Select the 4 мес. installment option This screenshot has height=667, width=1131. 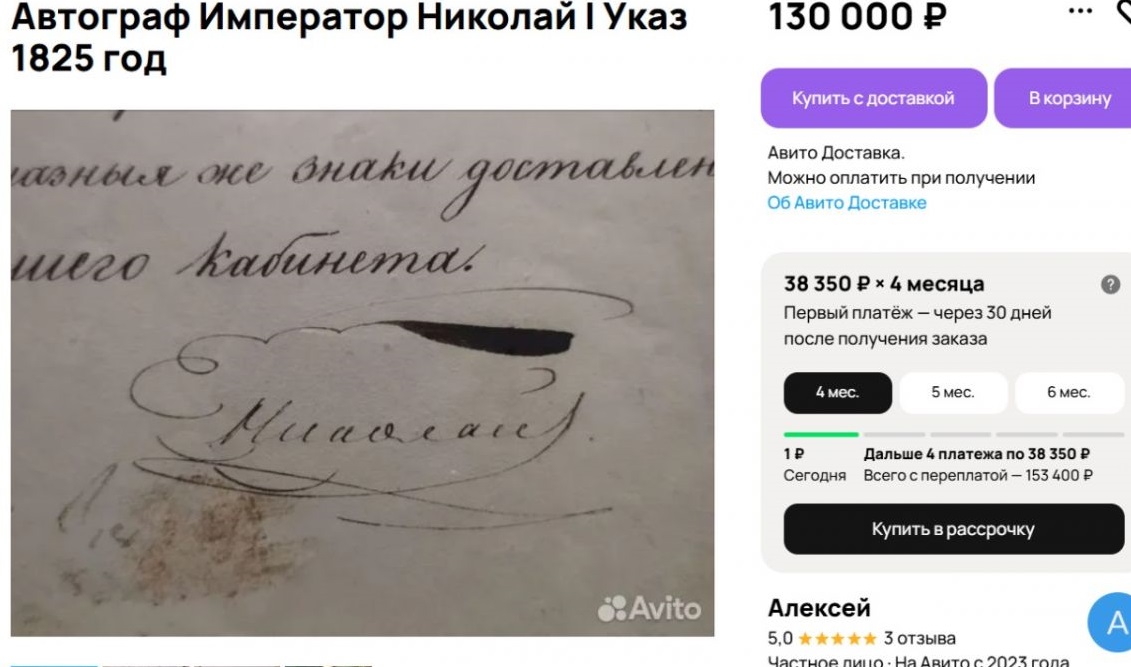coord(837,392)
